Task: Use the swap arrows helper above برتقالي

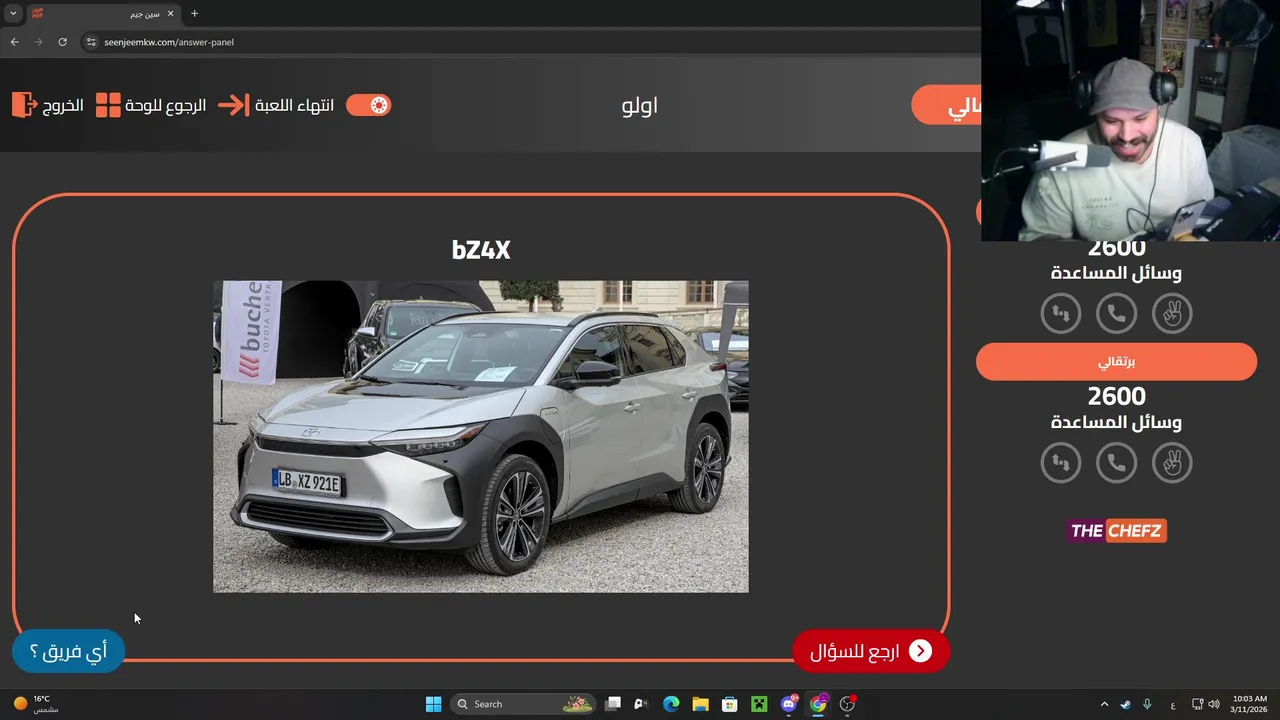Action: tap(1061, 314)
